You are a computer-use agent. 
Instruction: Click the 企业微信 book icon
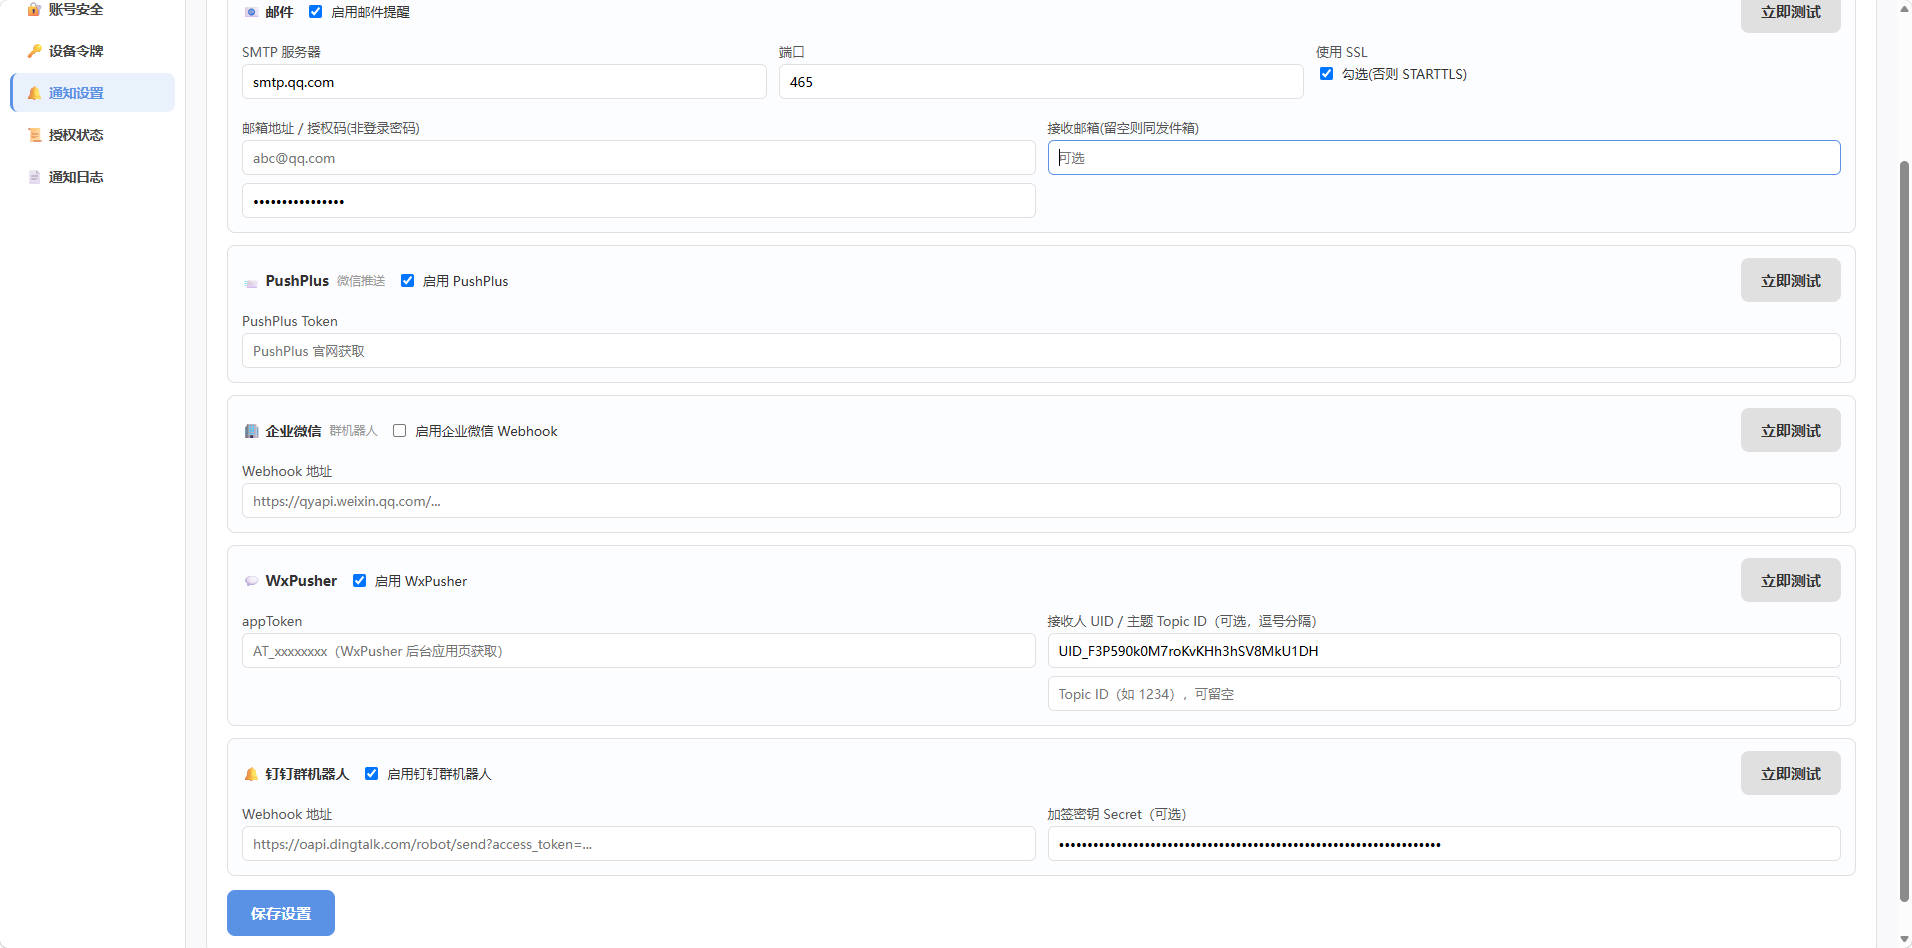click(x=251, y=431)
